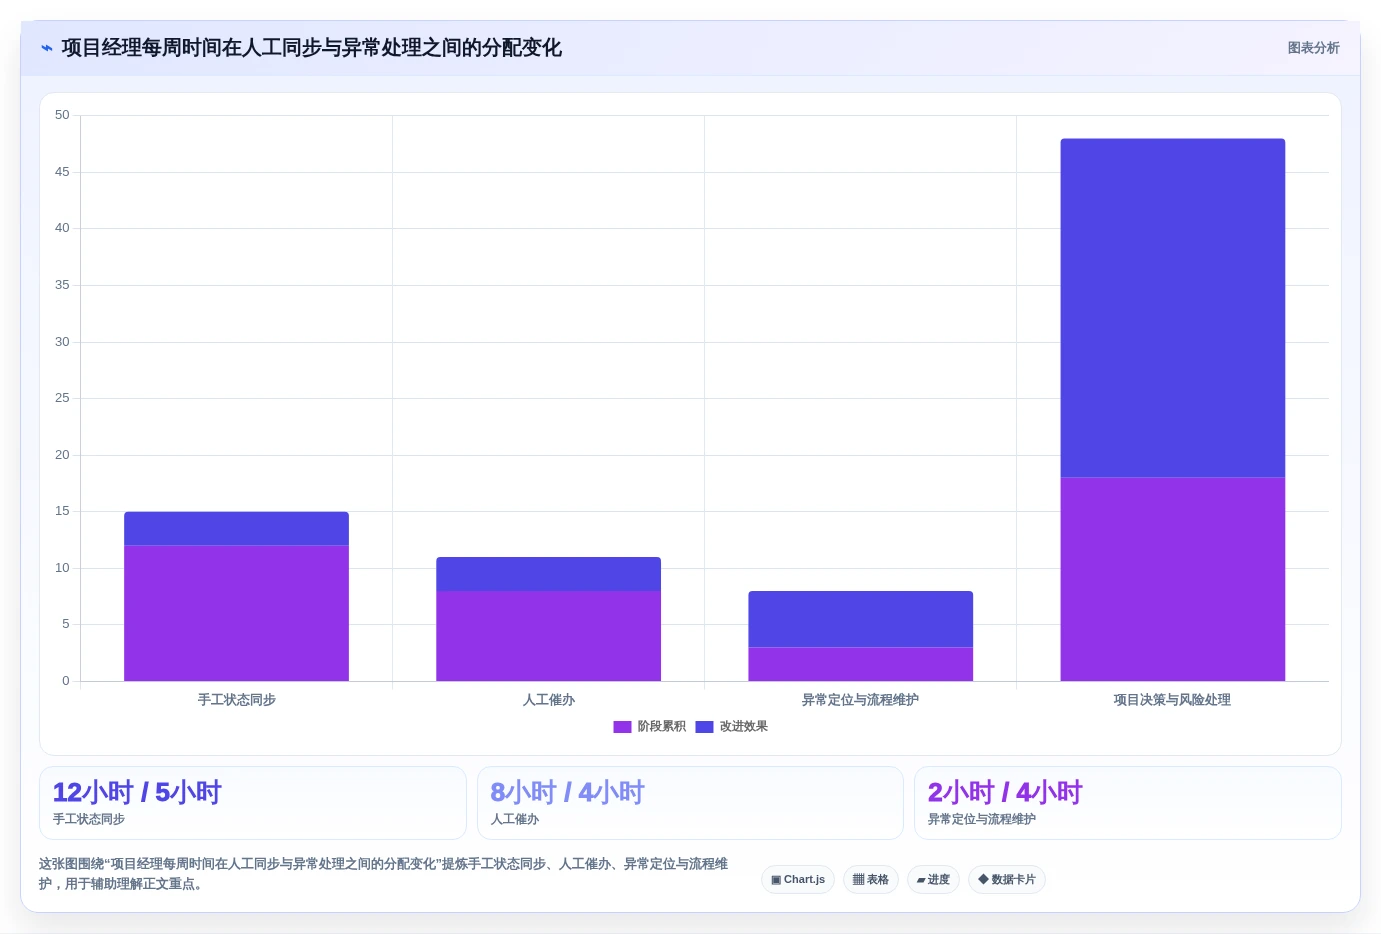
Task: Click the 异常定位与流程维护 x-axis label
Action: coord(860,700)
